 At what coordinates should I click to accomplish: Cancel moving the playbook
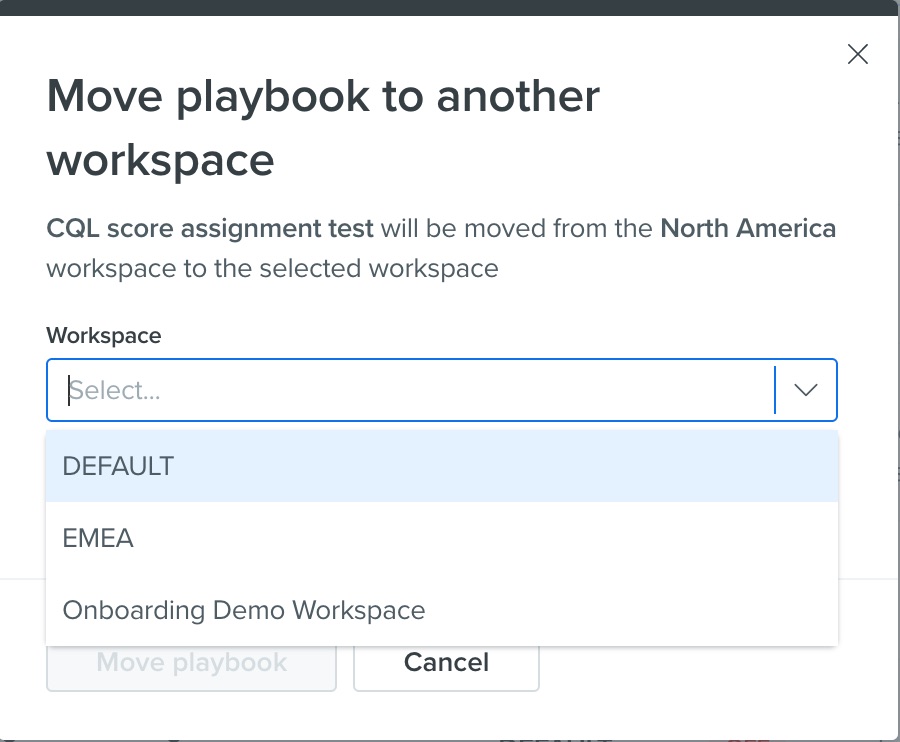(446, 667)
